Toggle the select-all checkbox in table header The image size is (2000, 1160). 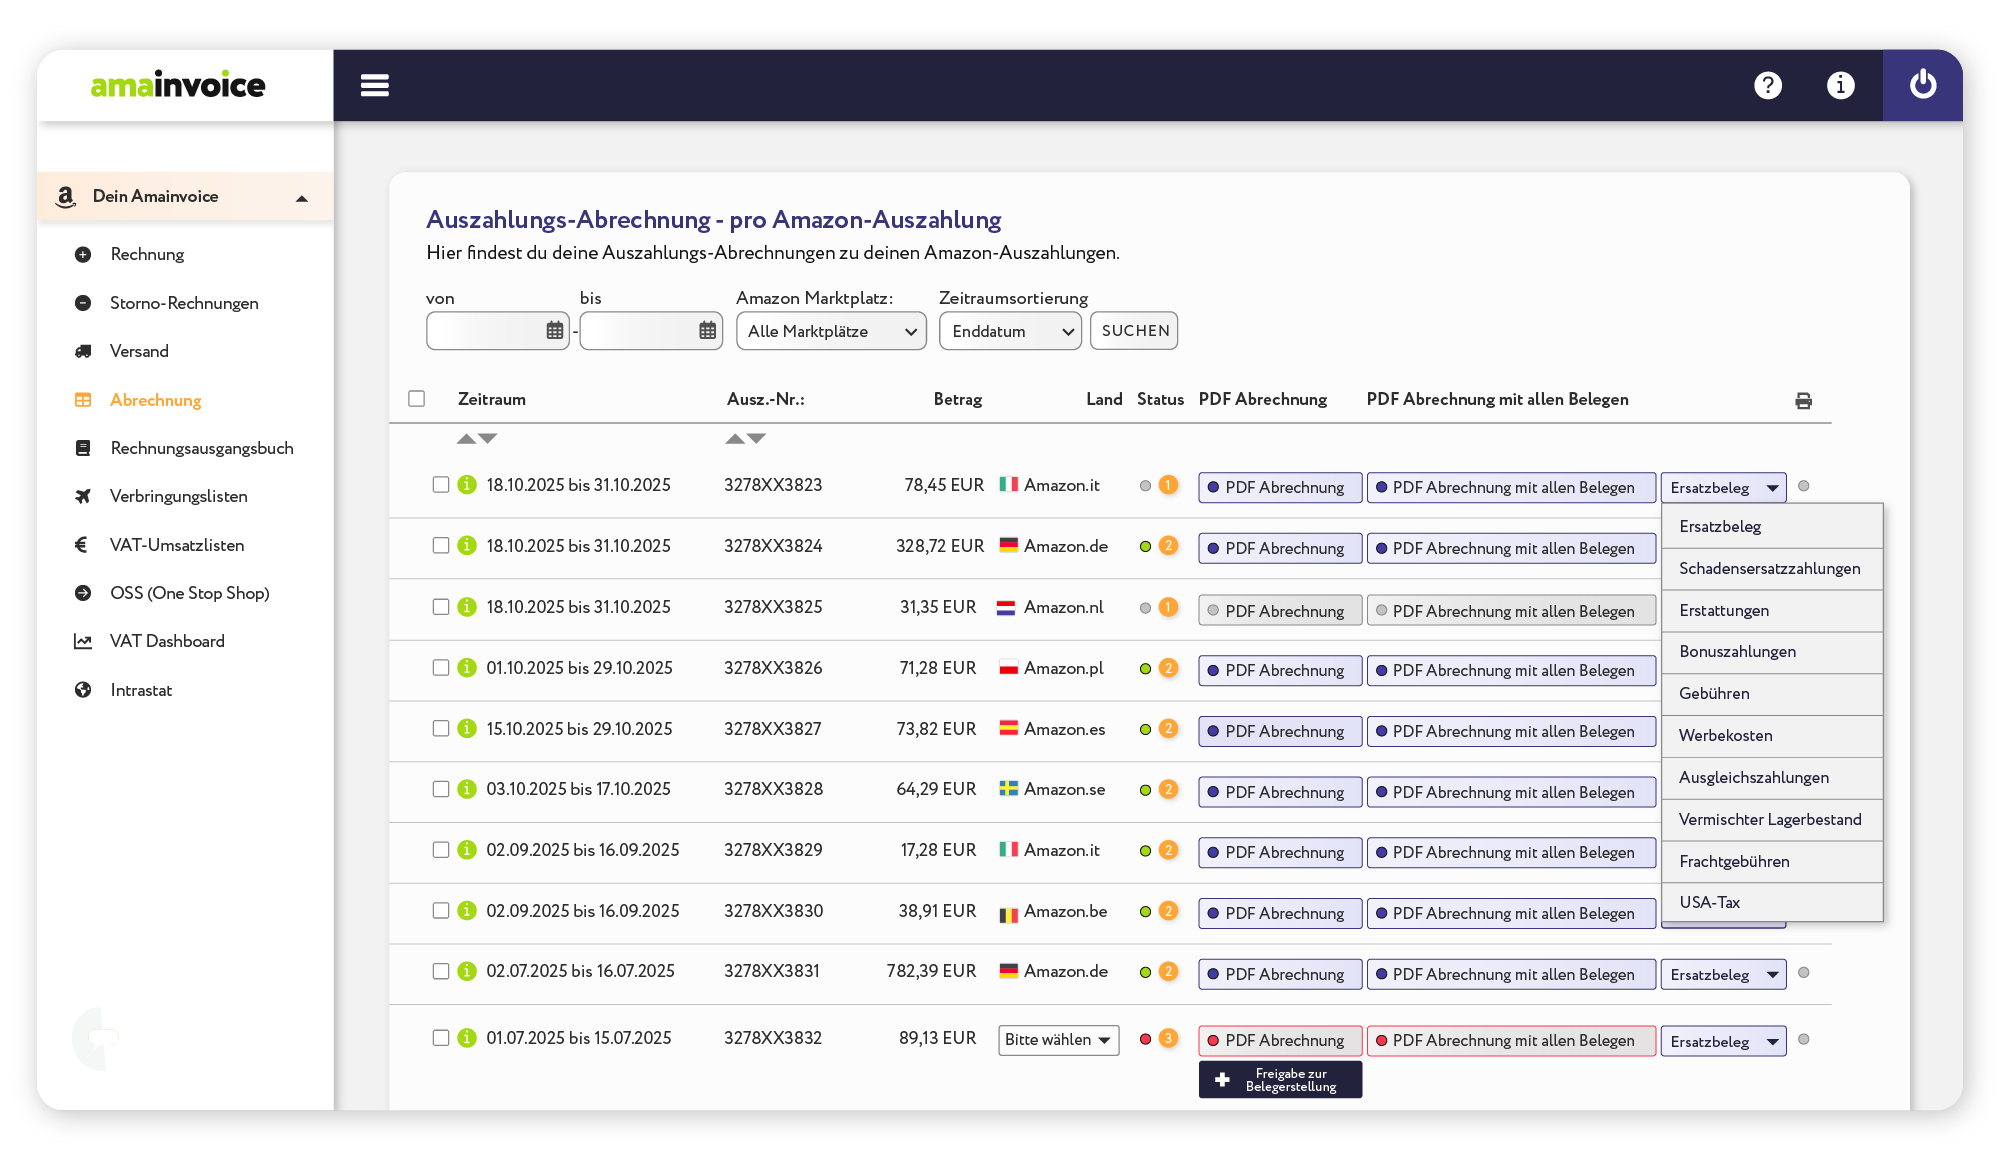coord(417,399)
